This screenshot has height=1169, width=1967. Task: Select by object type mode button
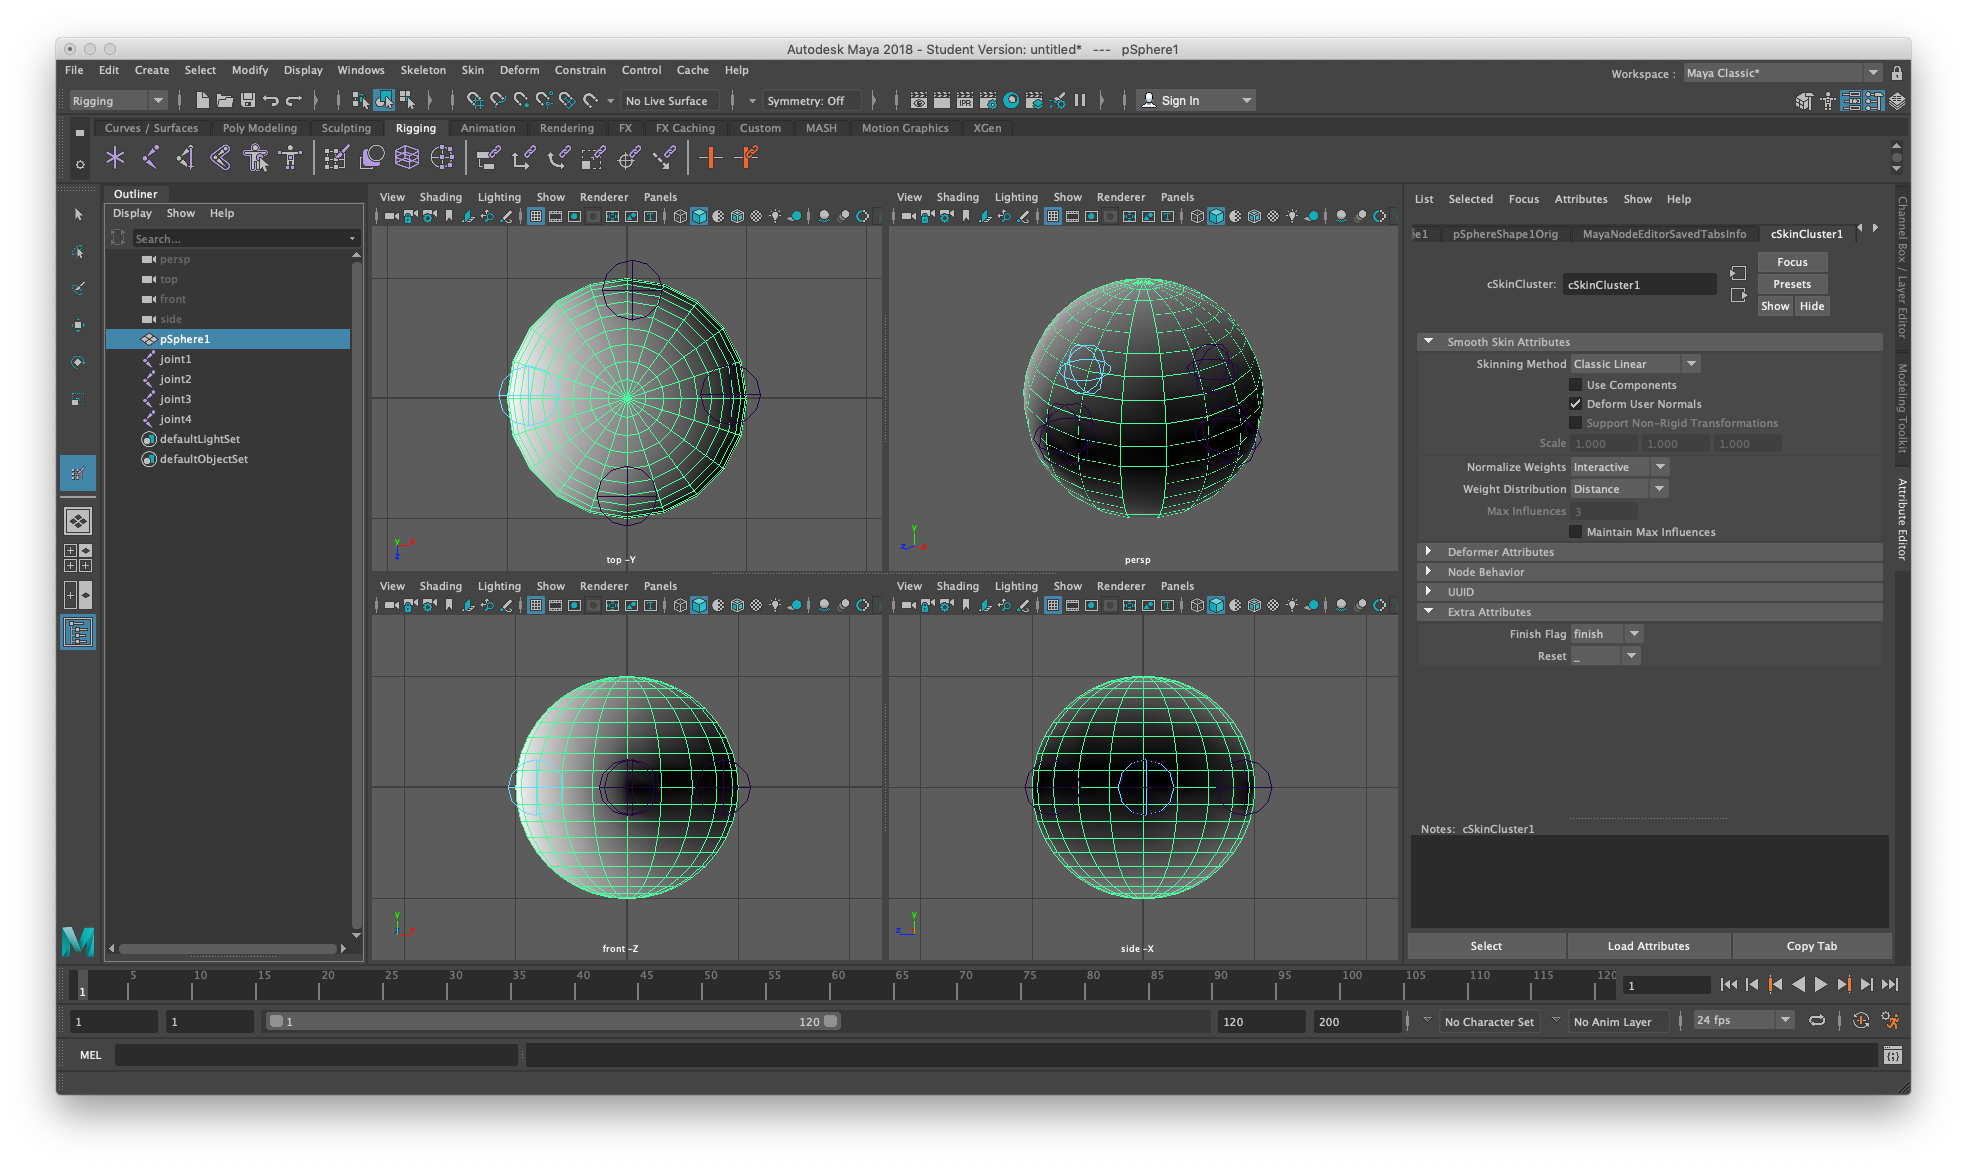pos(384,100)
